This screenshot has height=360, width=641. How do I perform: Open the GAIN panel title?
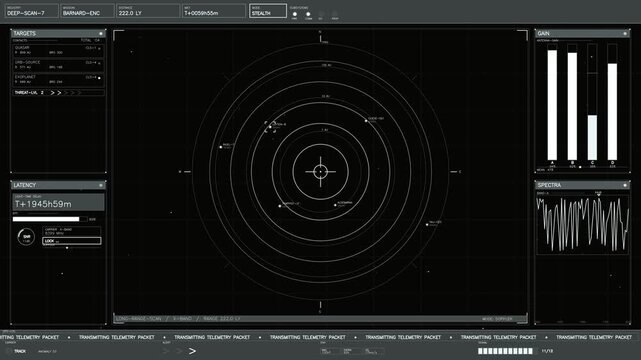click(543, 34)
